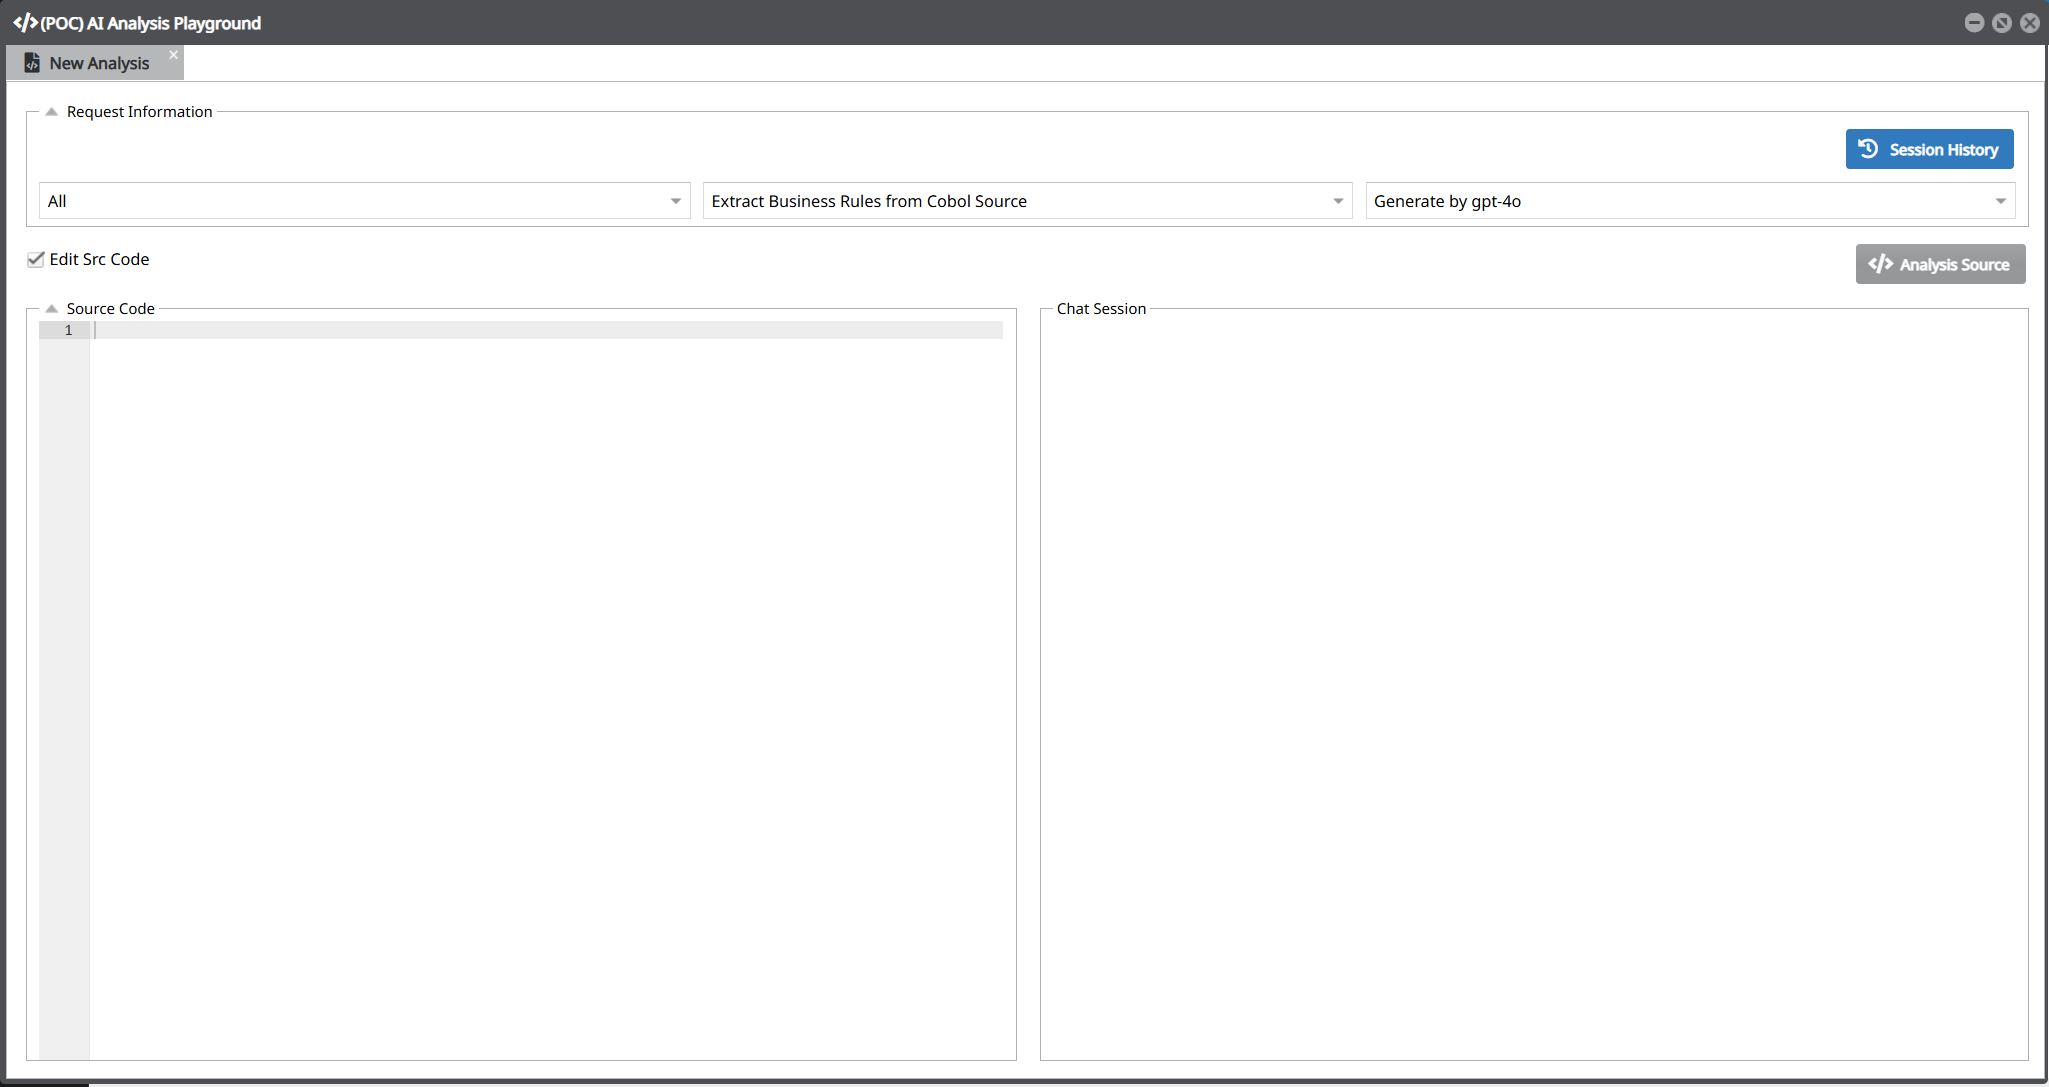Open the Generate by gpt-4o dropdown
Image resolution: width=2049 pixels, height=1087 pixels.
[x=1690, y=201]
